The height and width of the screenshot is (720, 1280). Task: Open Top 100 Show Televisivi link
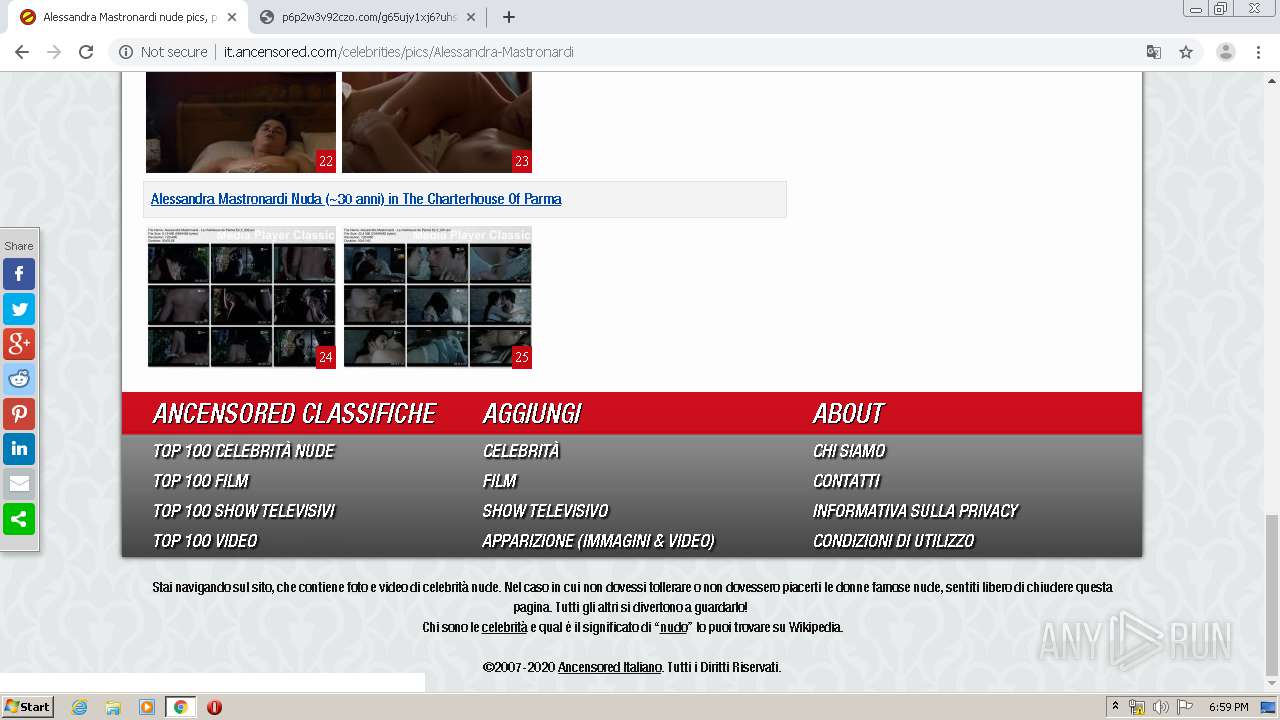[x=243, y=511]
